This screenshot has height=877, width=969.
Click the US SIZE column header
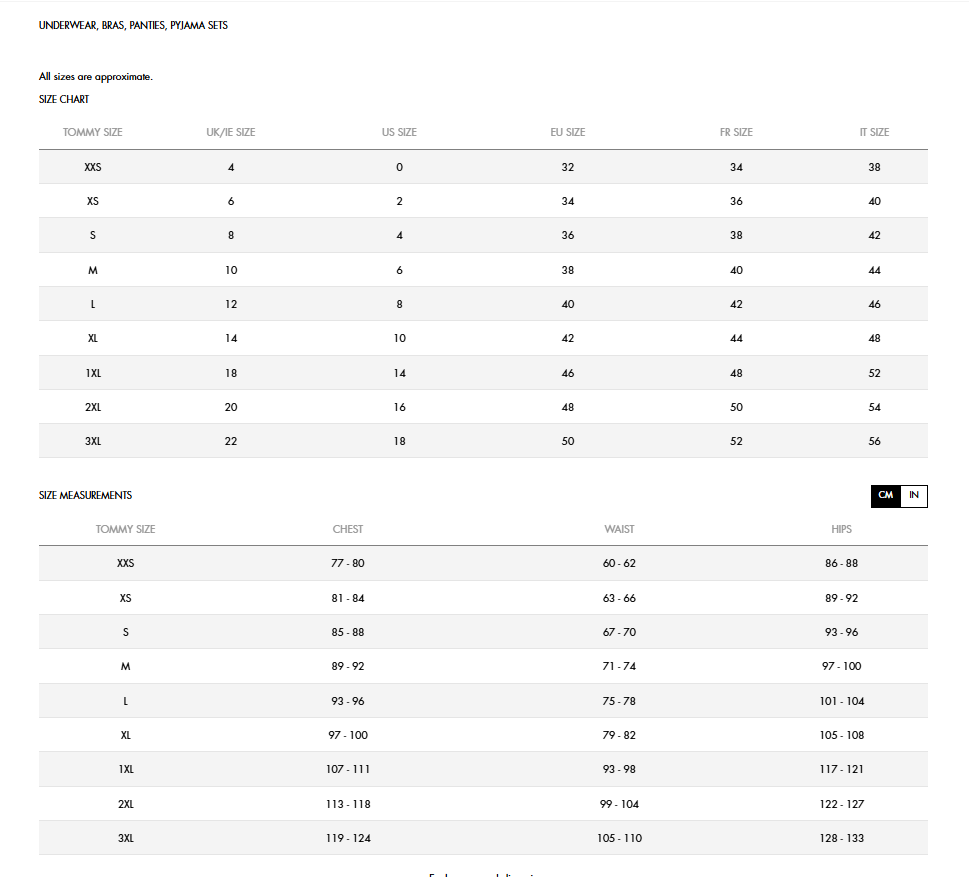point(399,132)
